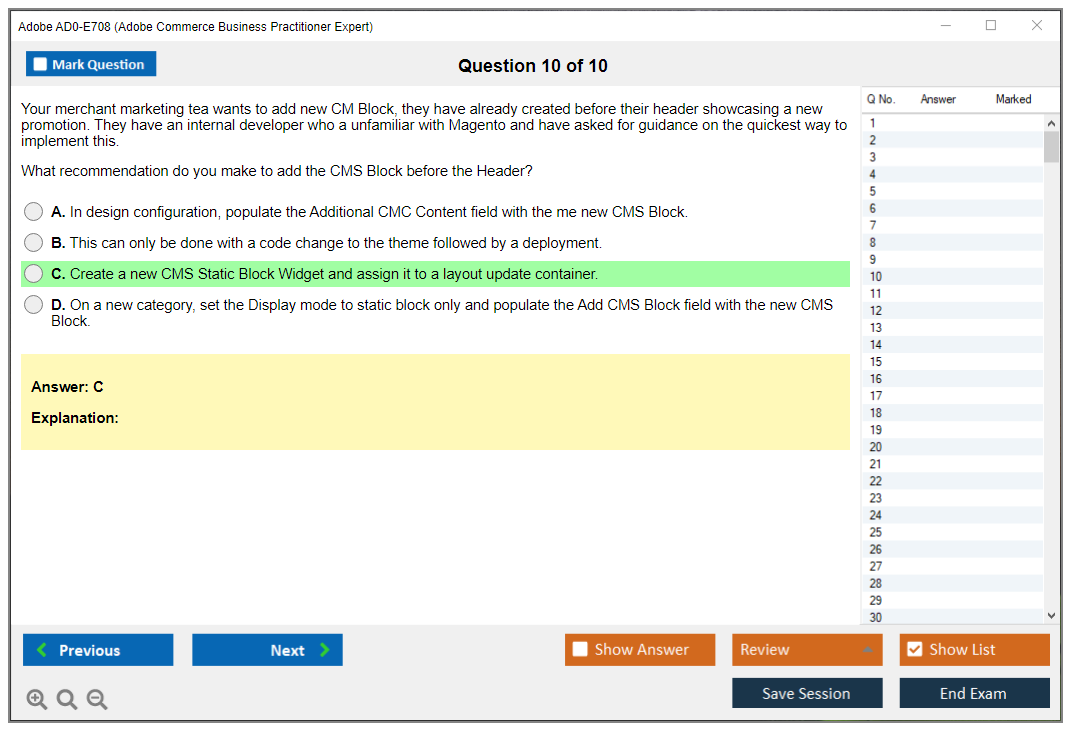Choose answer option B radio button

pos(34,243)
